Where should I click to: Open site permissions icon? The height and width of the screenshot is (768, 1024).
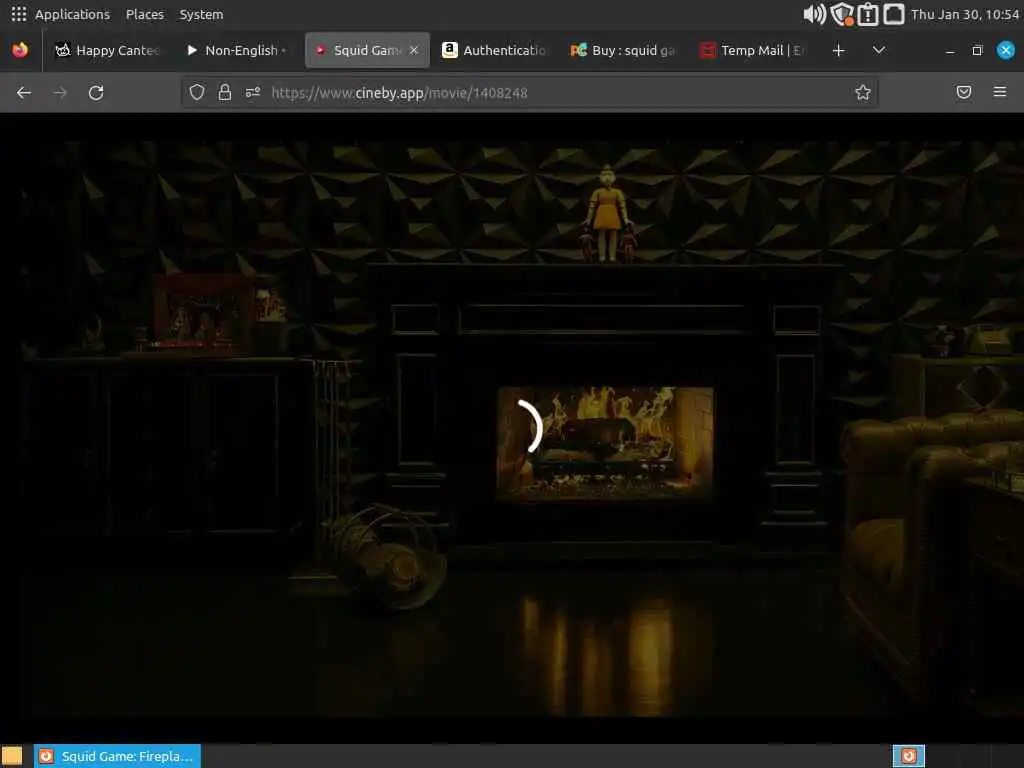coord(253,93)
